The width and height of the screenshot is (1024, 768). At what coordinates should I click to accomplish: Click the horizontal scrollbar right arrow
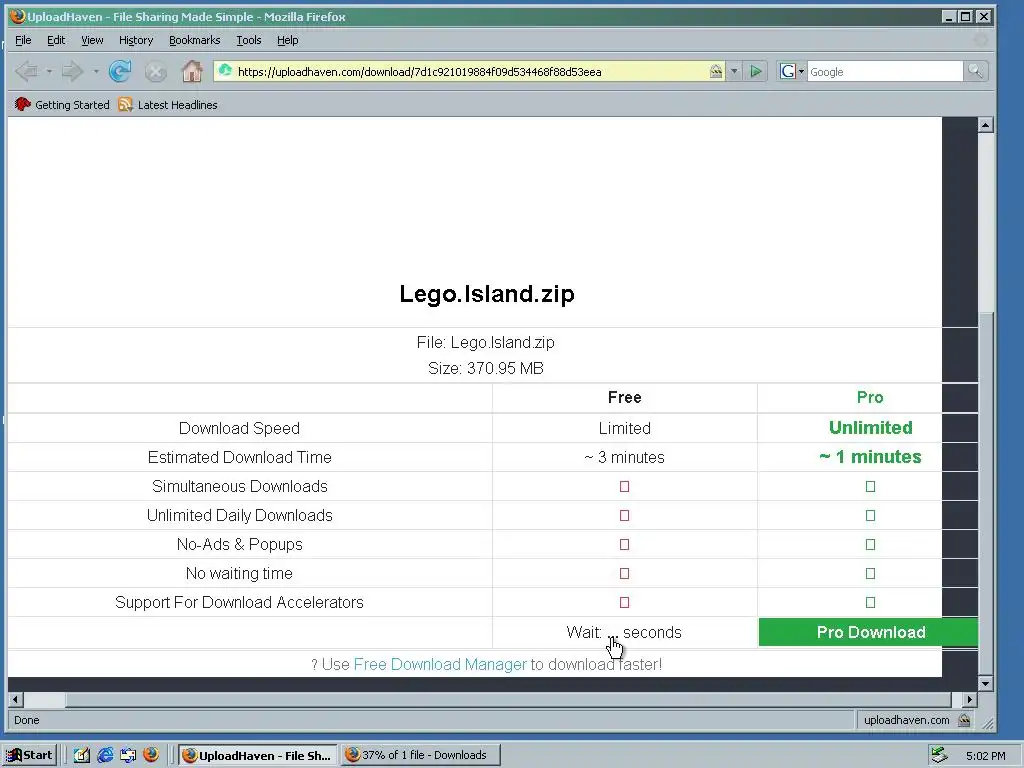[x=970, y=699]
